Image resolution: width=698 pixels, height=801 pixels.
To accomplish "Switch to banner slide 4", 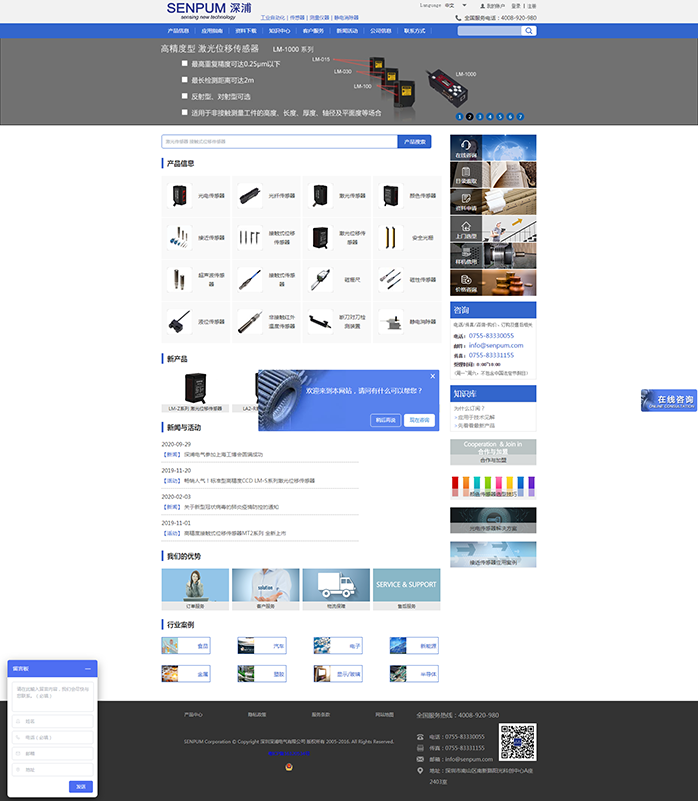I will [489, 116].
